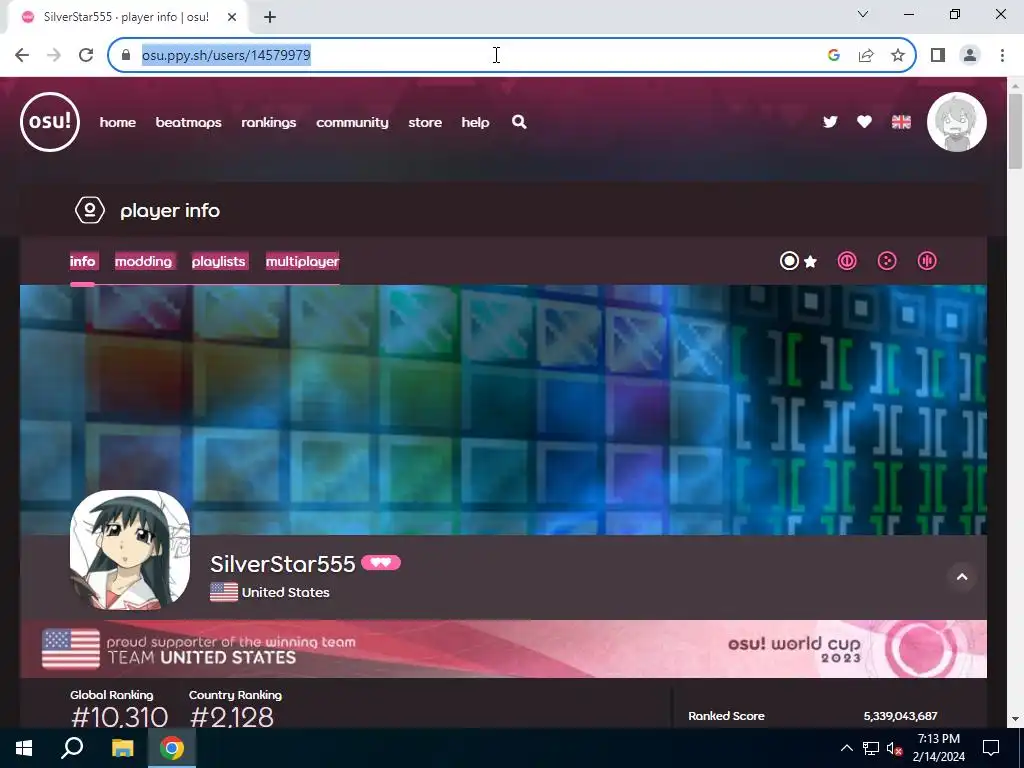
Task: Open Chrome profile account button
Action: click(x=970, y=55)
